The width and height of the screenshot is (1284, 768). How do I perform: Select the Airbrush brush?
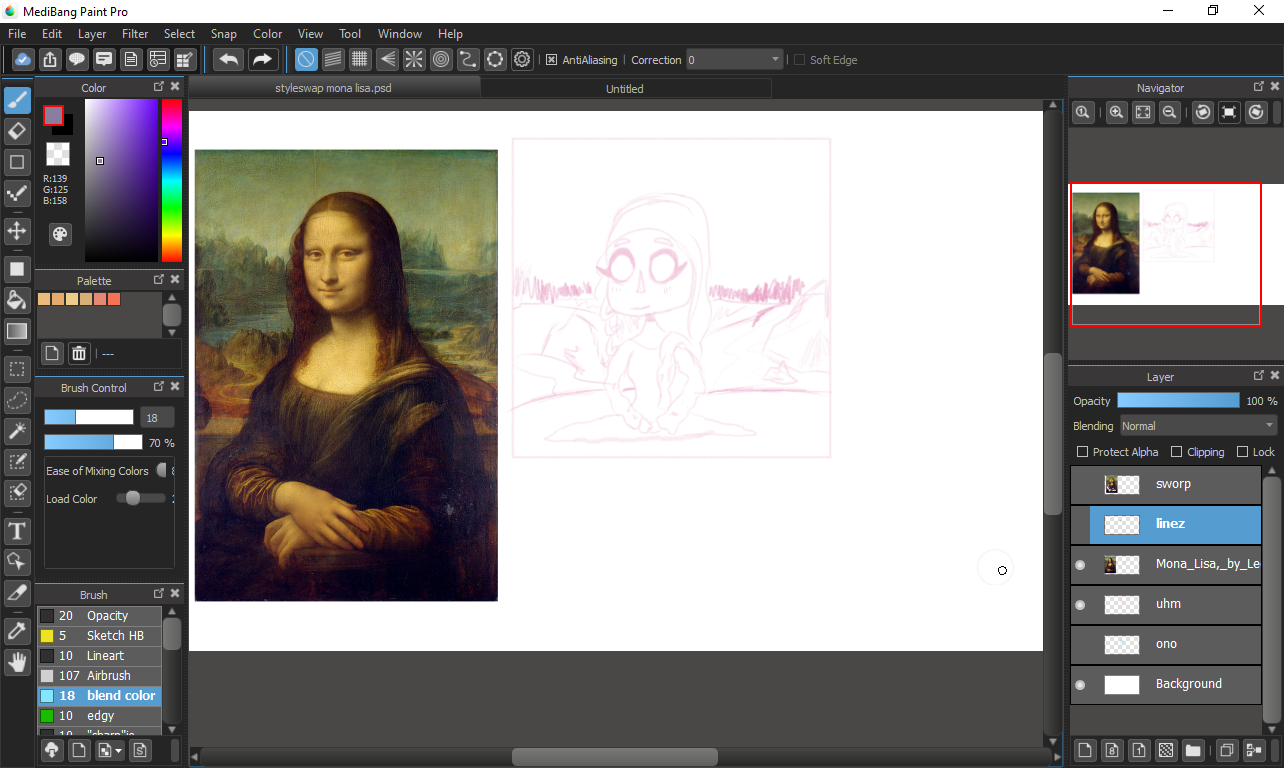(99, 676)
